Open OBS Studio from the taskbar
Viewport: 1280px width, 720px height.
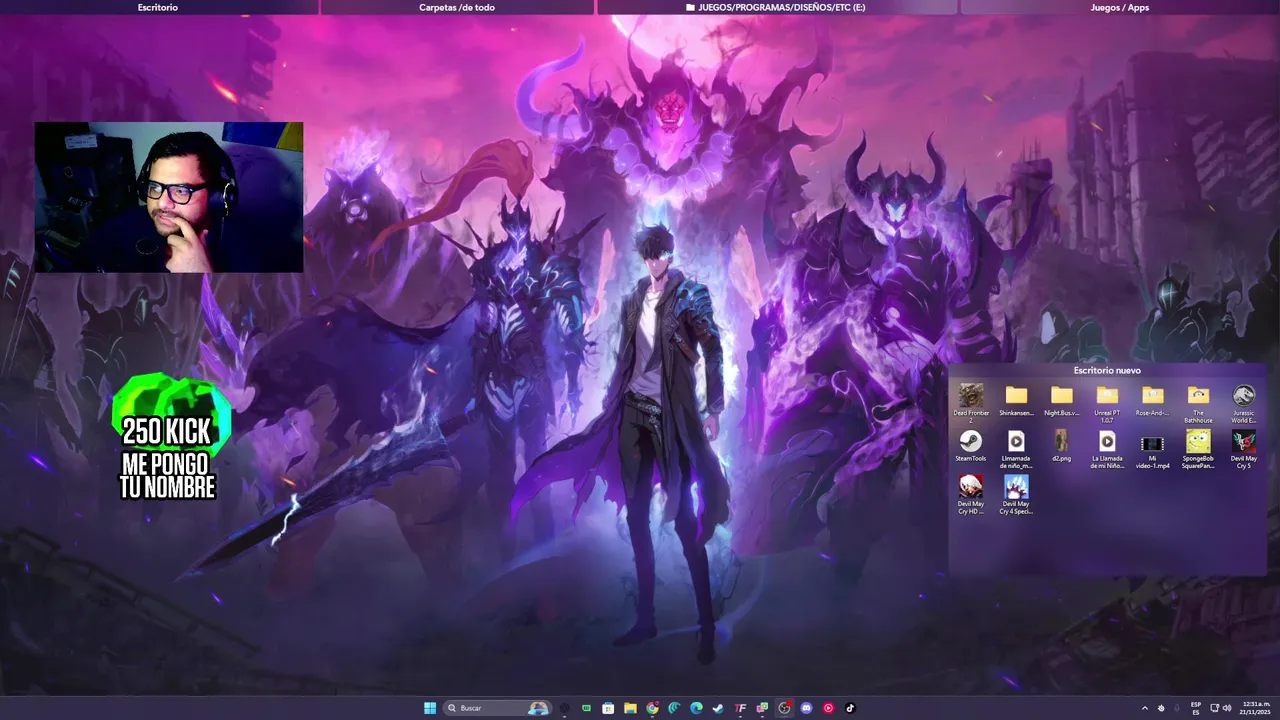(784, 708)
